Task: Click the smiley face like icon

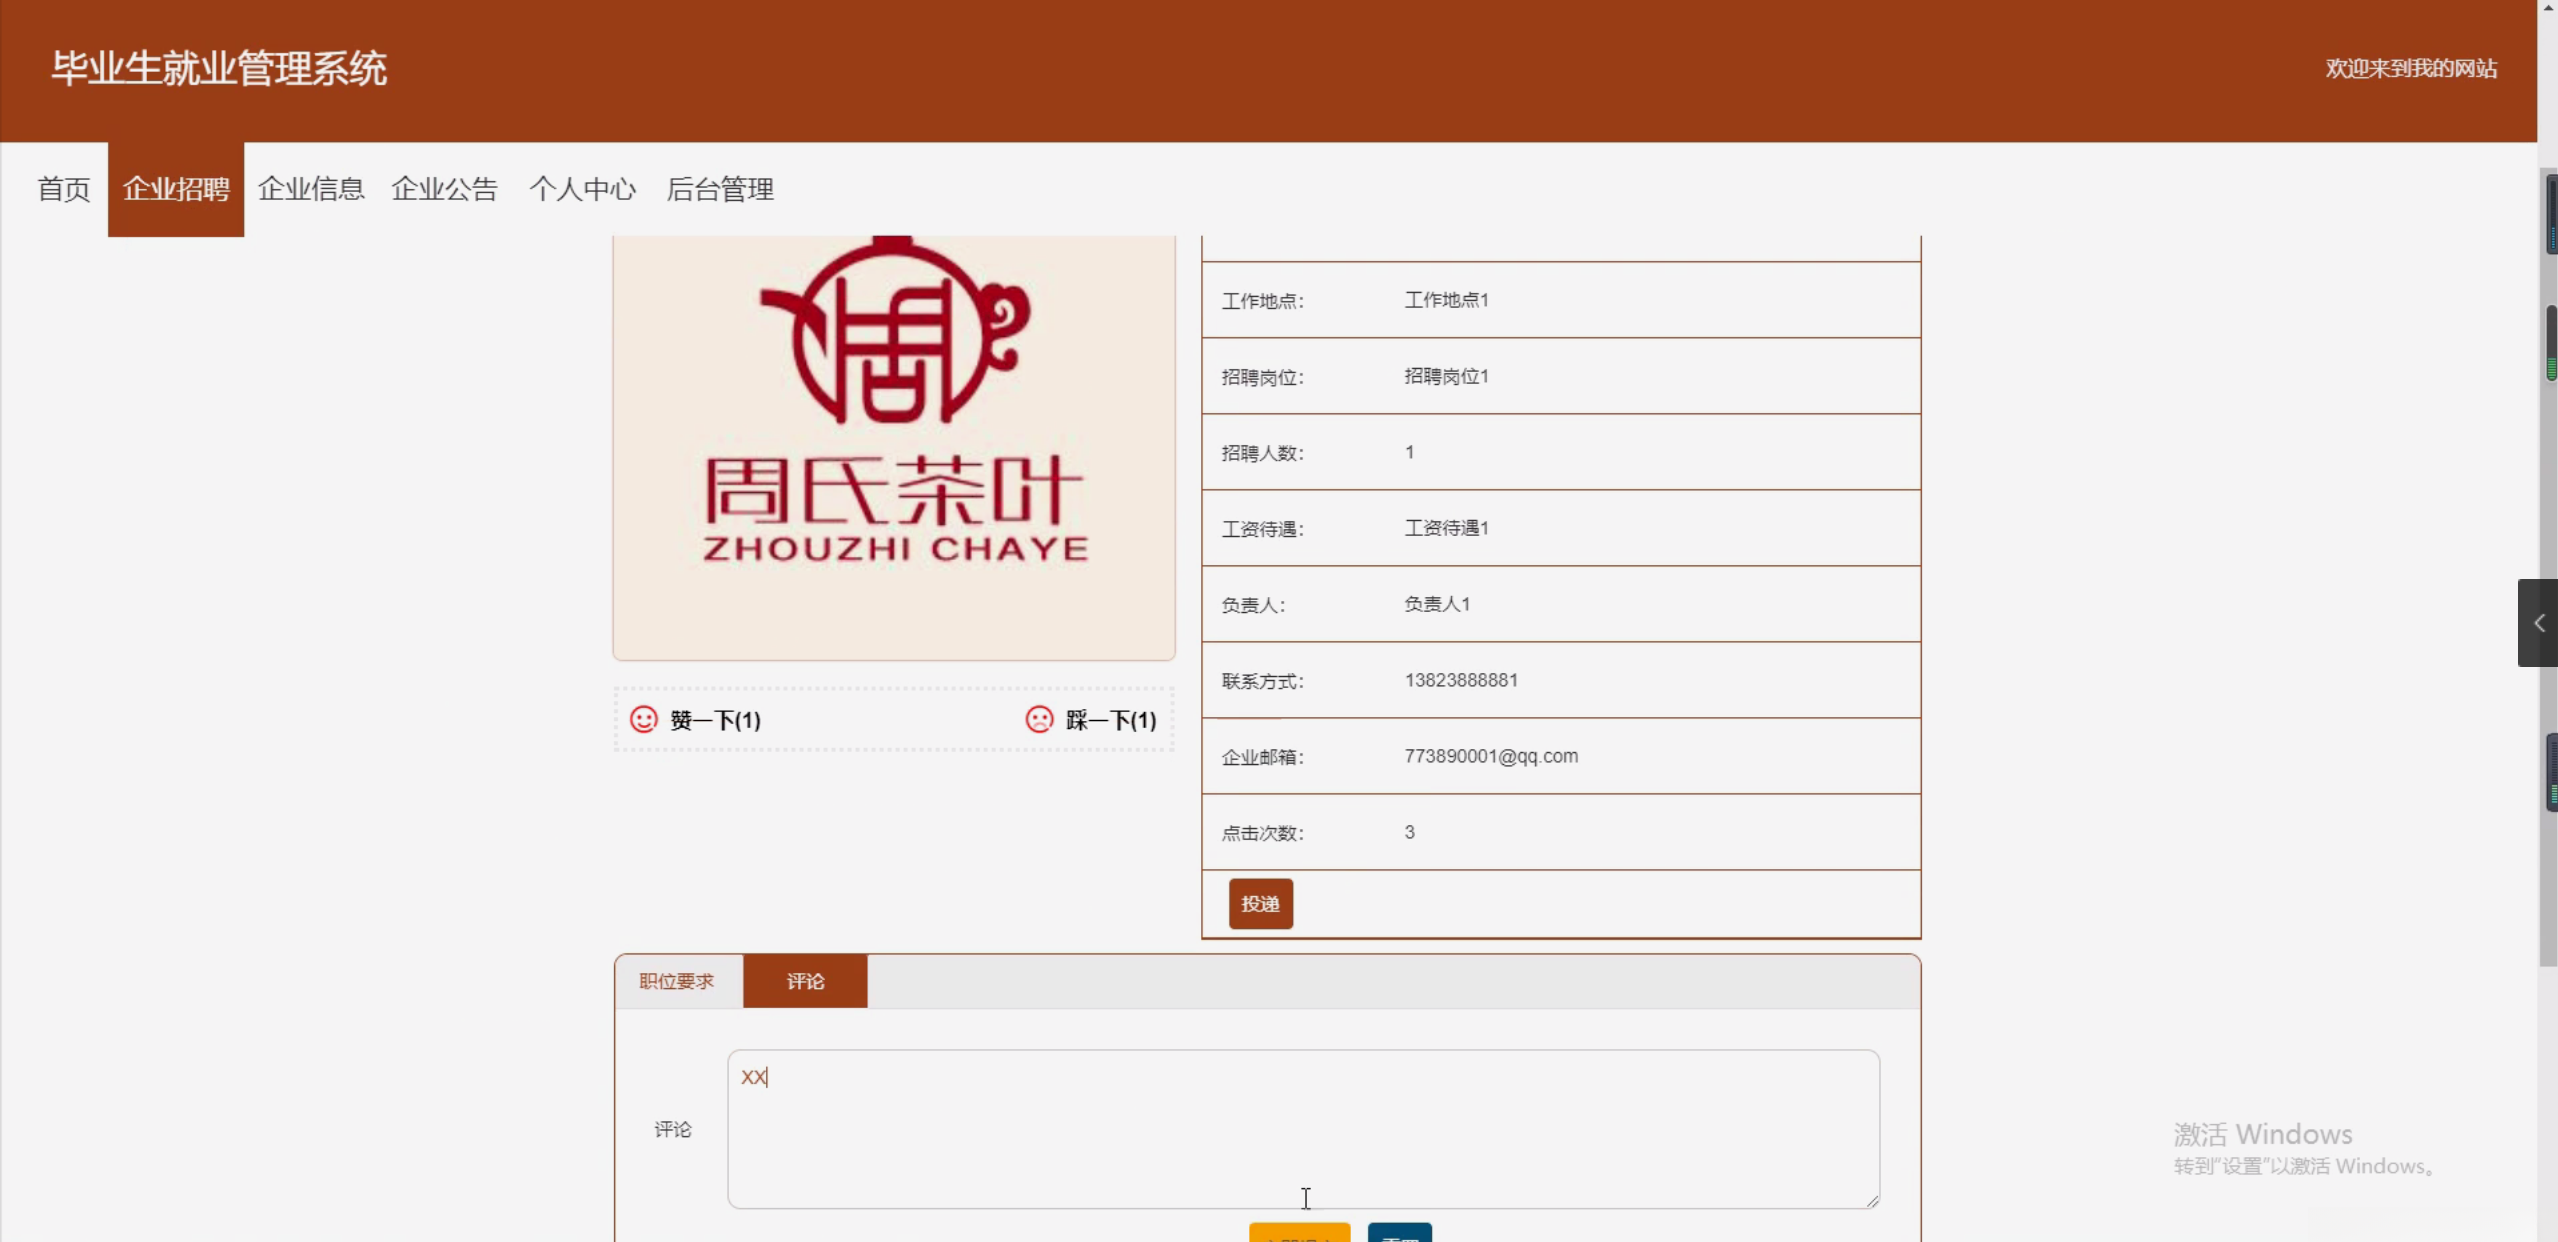Action: point(644,719)
